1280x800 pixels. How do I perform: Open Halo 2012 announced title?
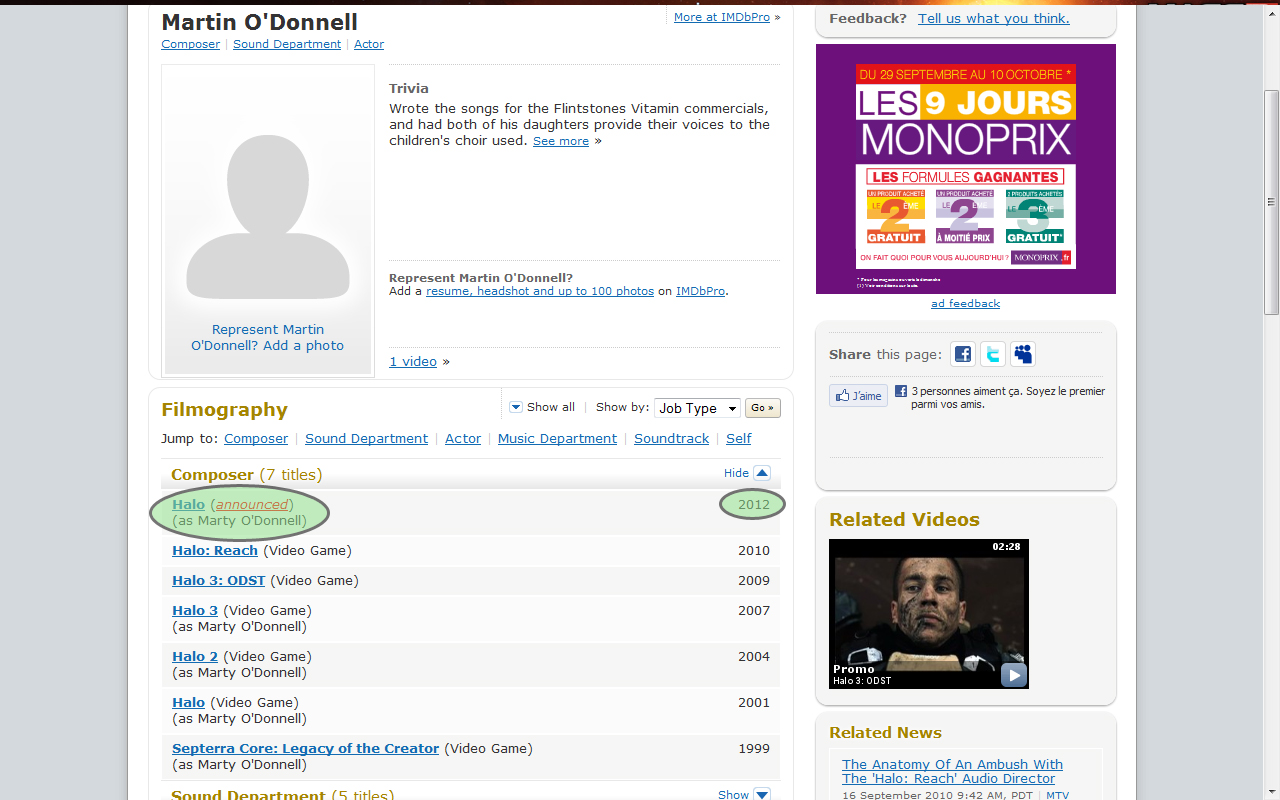click(188, 504)
